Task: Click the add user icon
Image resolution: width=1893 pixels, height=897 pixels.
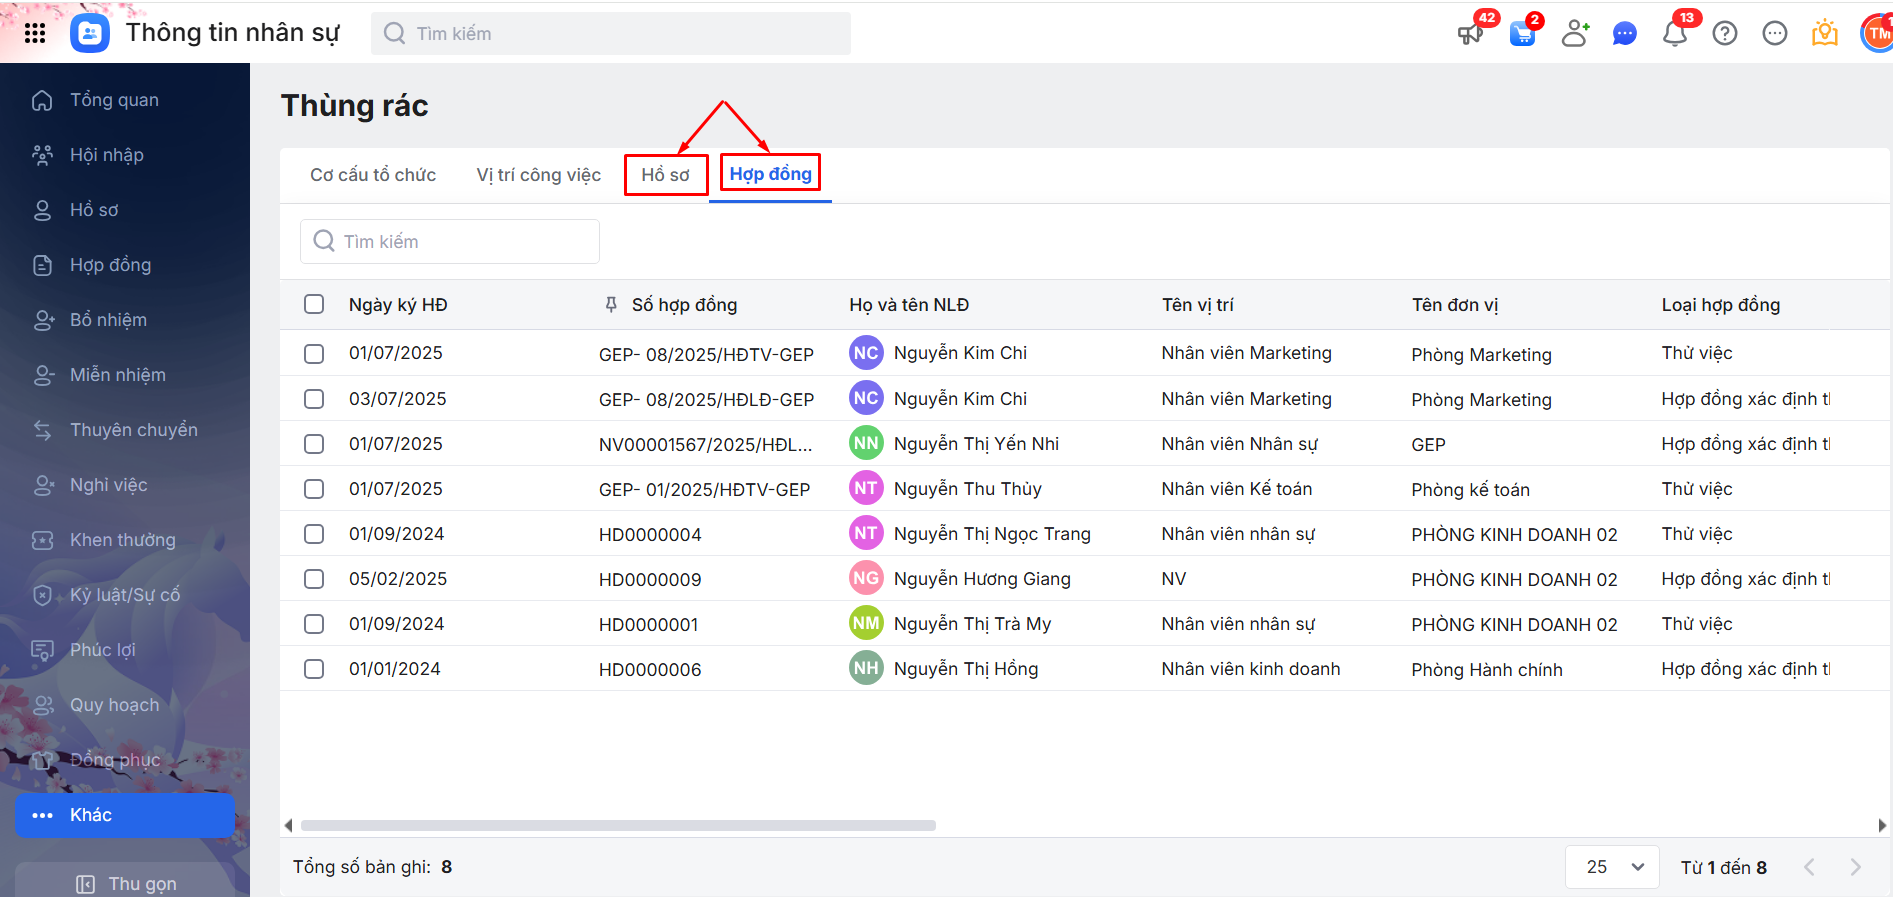Action: click(1575, 34)
